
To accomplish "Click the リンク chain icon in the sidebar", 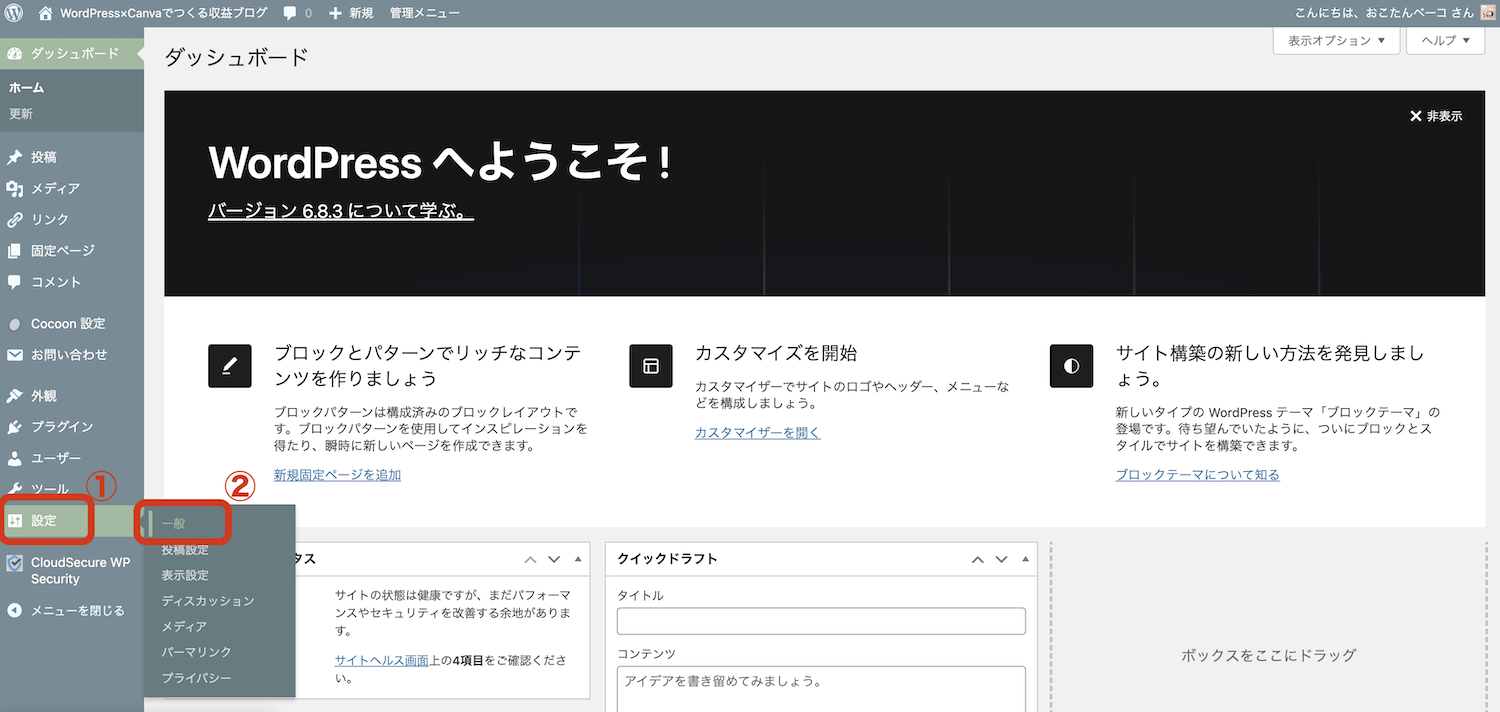I will 16,219.
